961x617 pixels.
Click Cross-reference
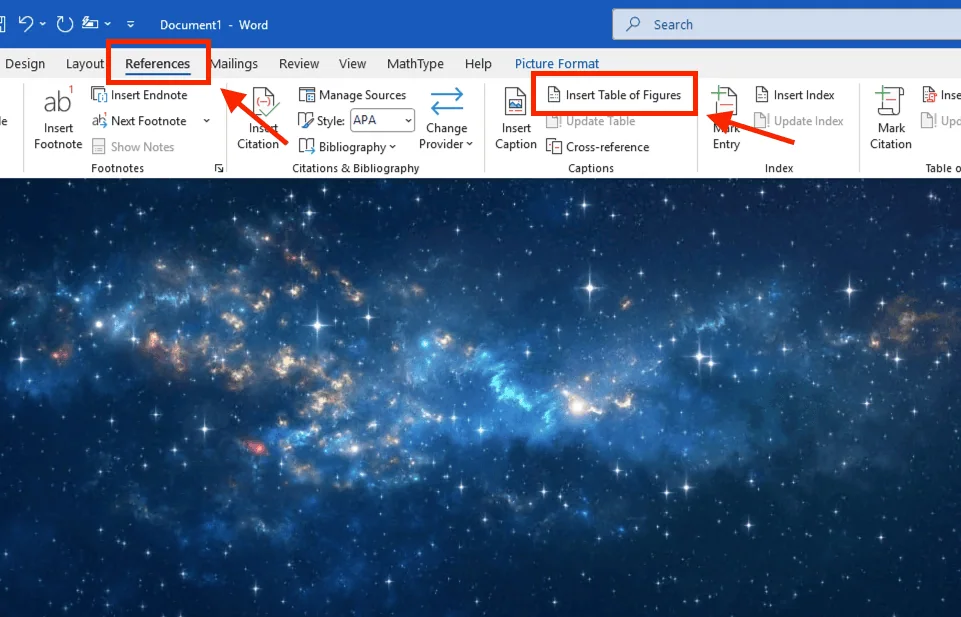tap(598, 147)
